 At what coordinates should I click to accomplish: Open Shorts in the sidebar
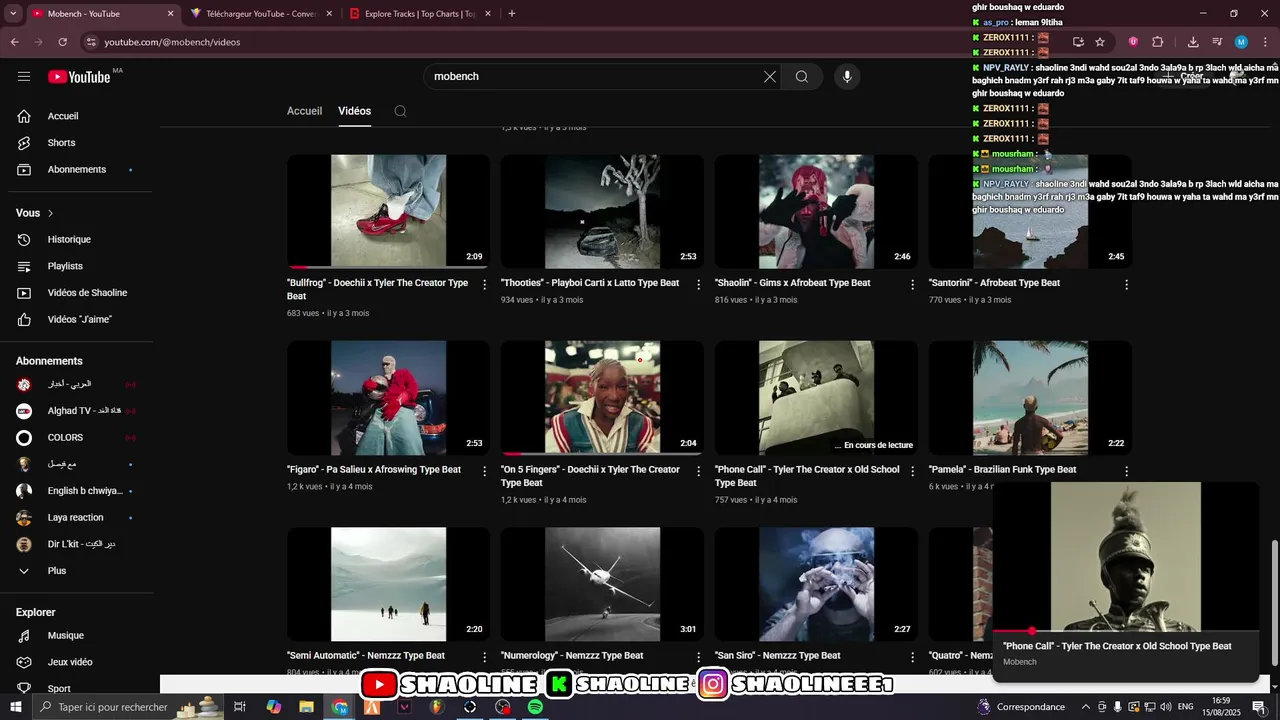coord(77,143)
